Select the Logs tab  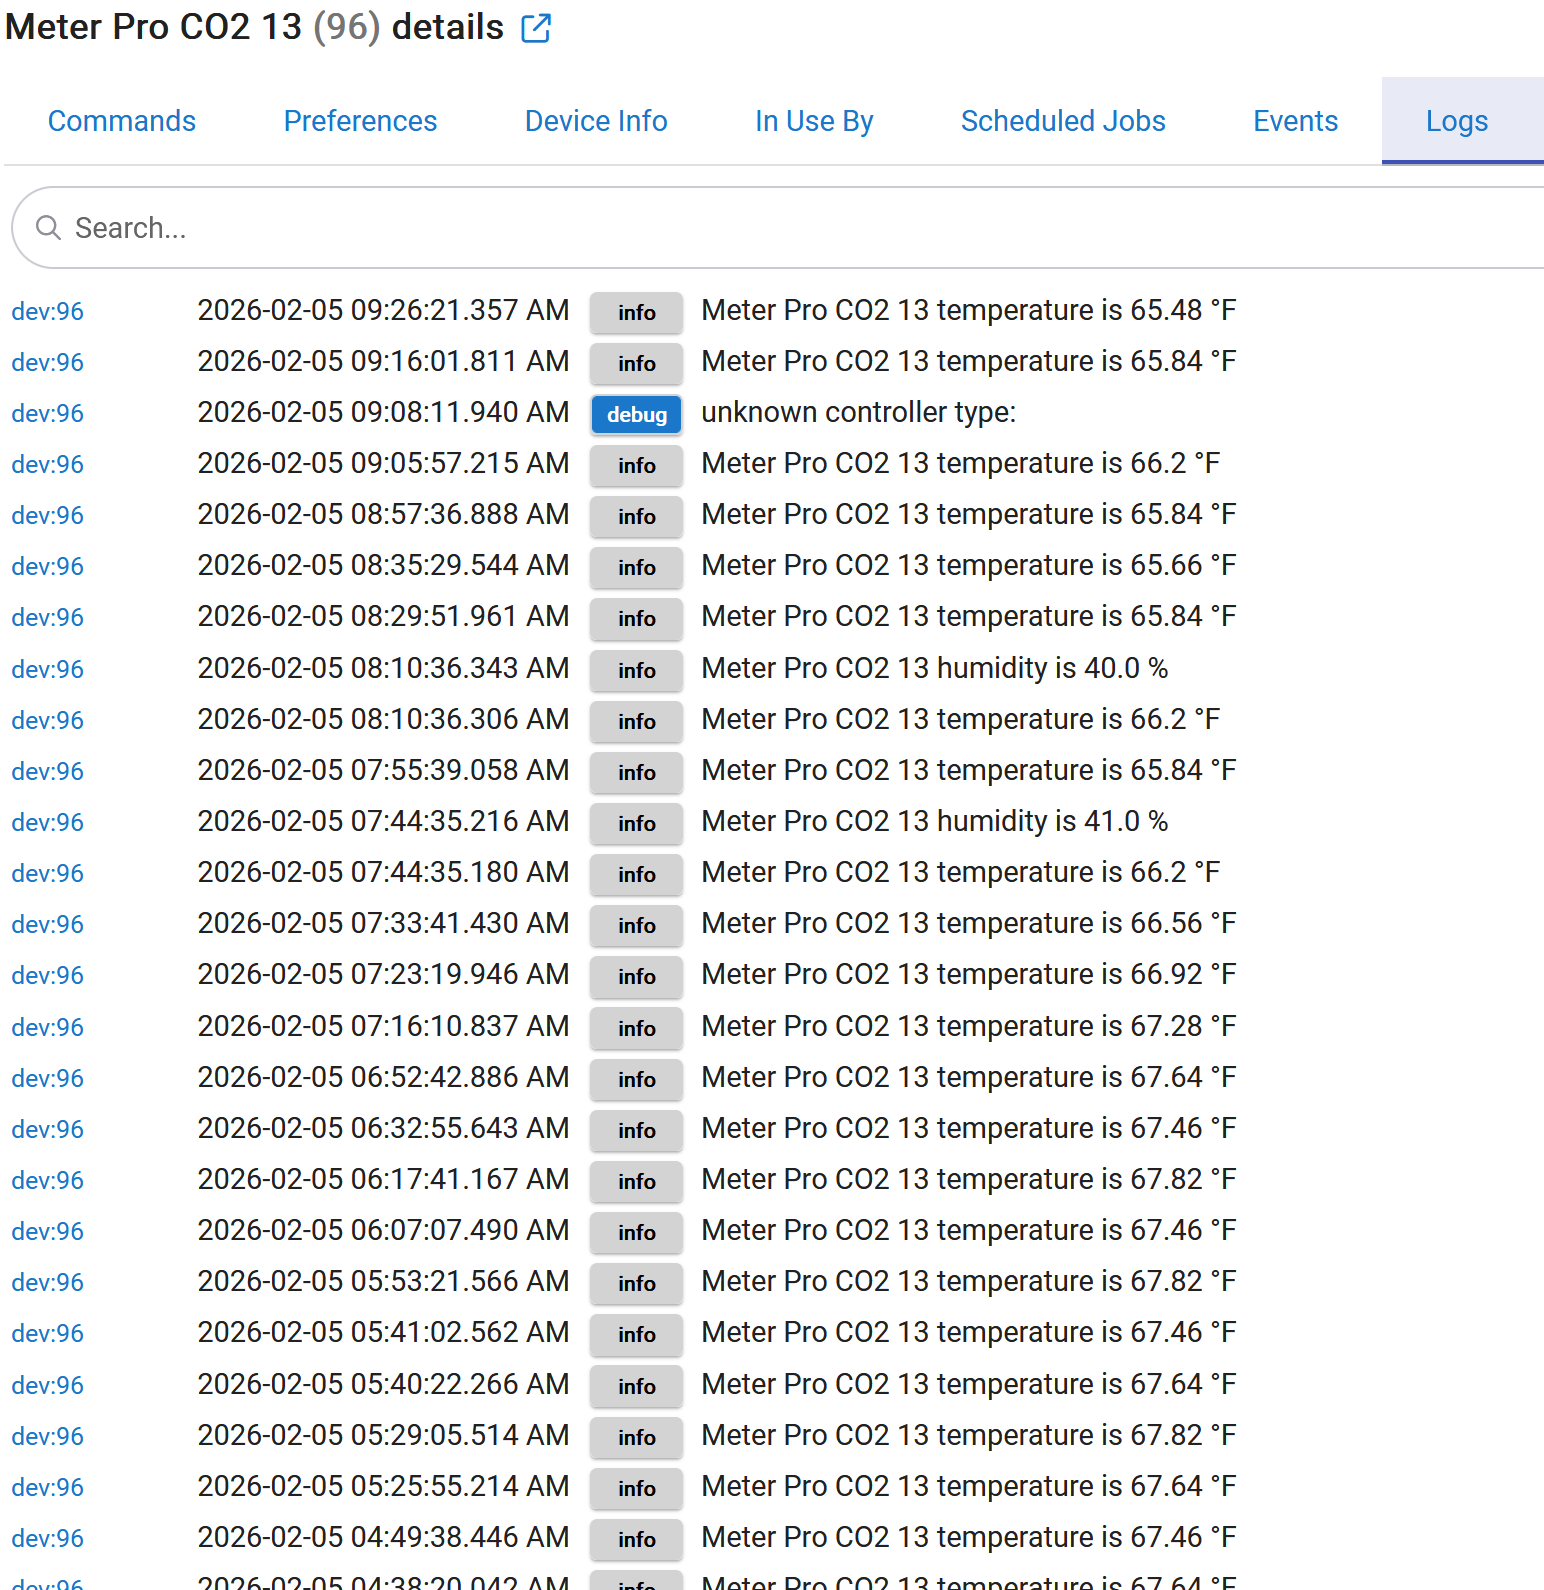(x=1456, y=121)
